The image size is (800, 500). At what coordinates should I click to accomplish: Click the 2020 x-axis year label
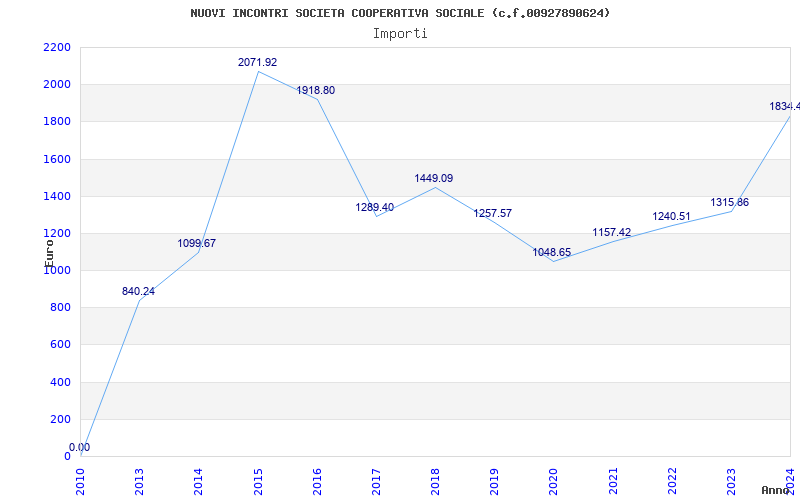[x=554, y=481]
